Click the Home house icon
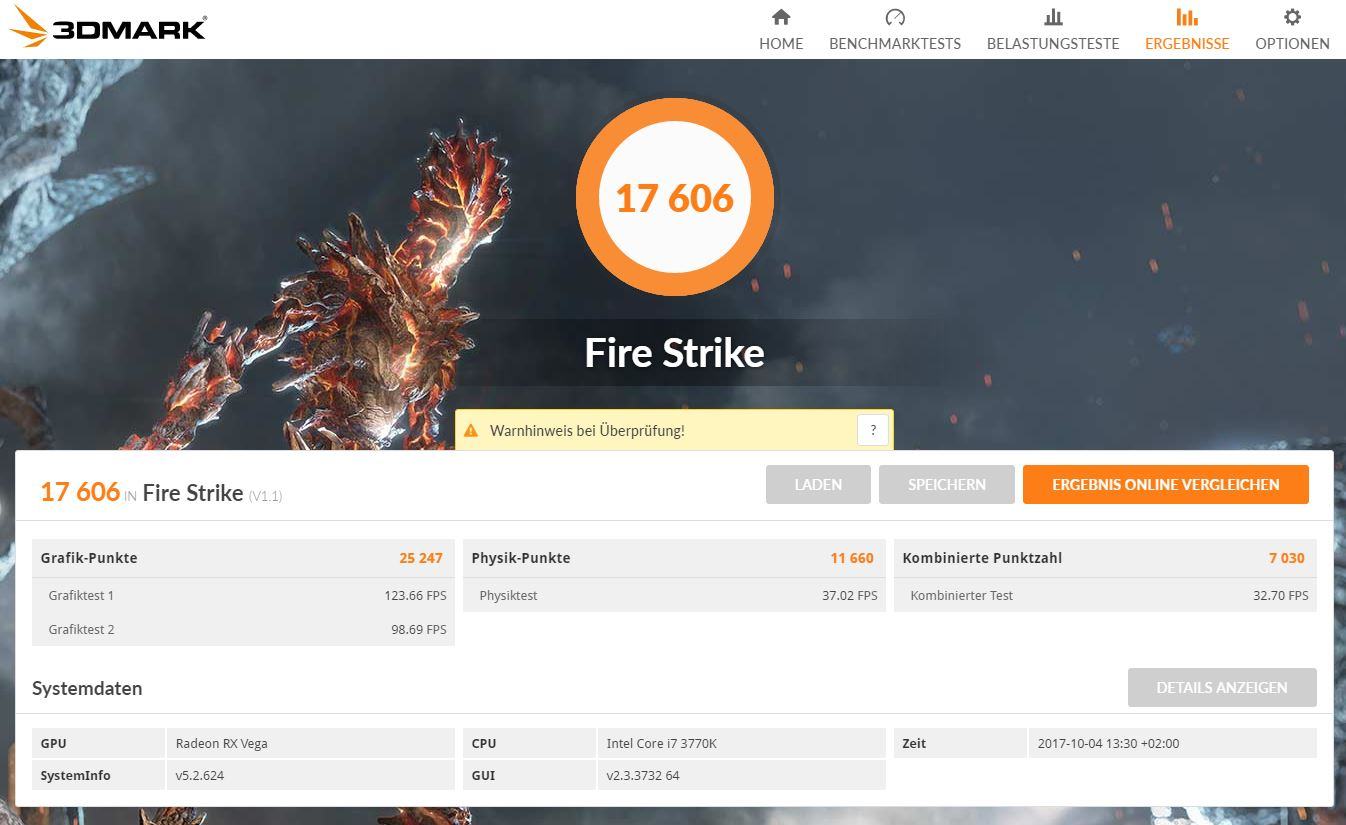The width and height of the screenshot is (1346, 825). tap(781, 17)
